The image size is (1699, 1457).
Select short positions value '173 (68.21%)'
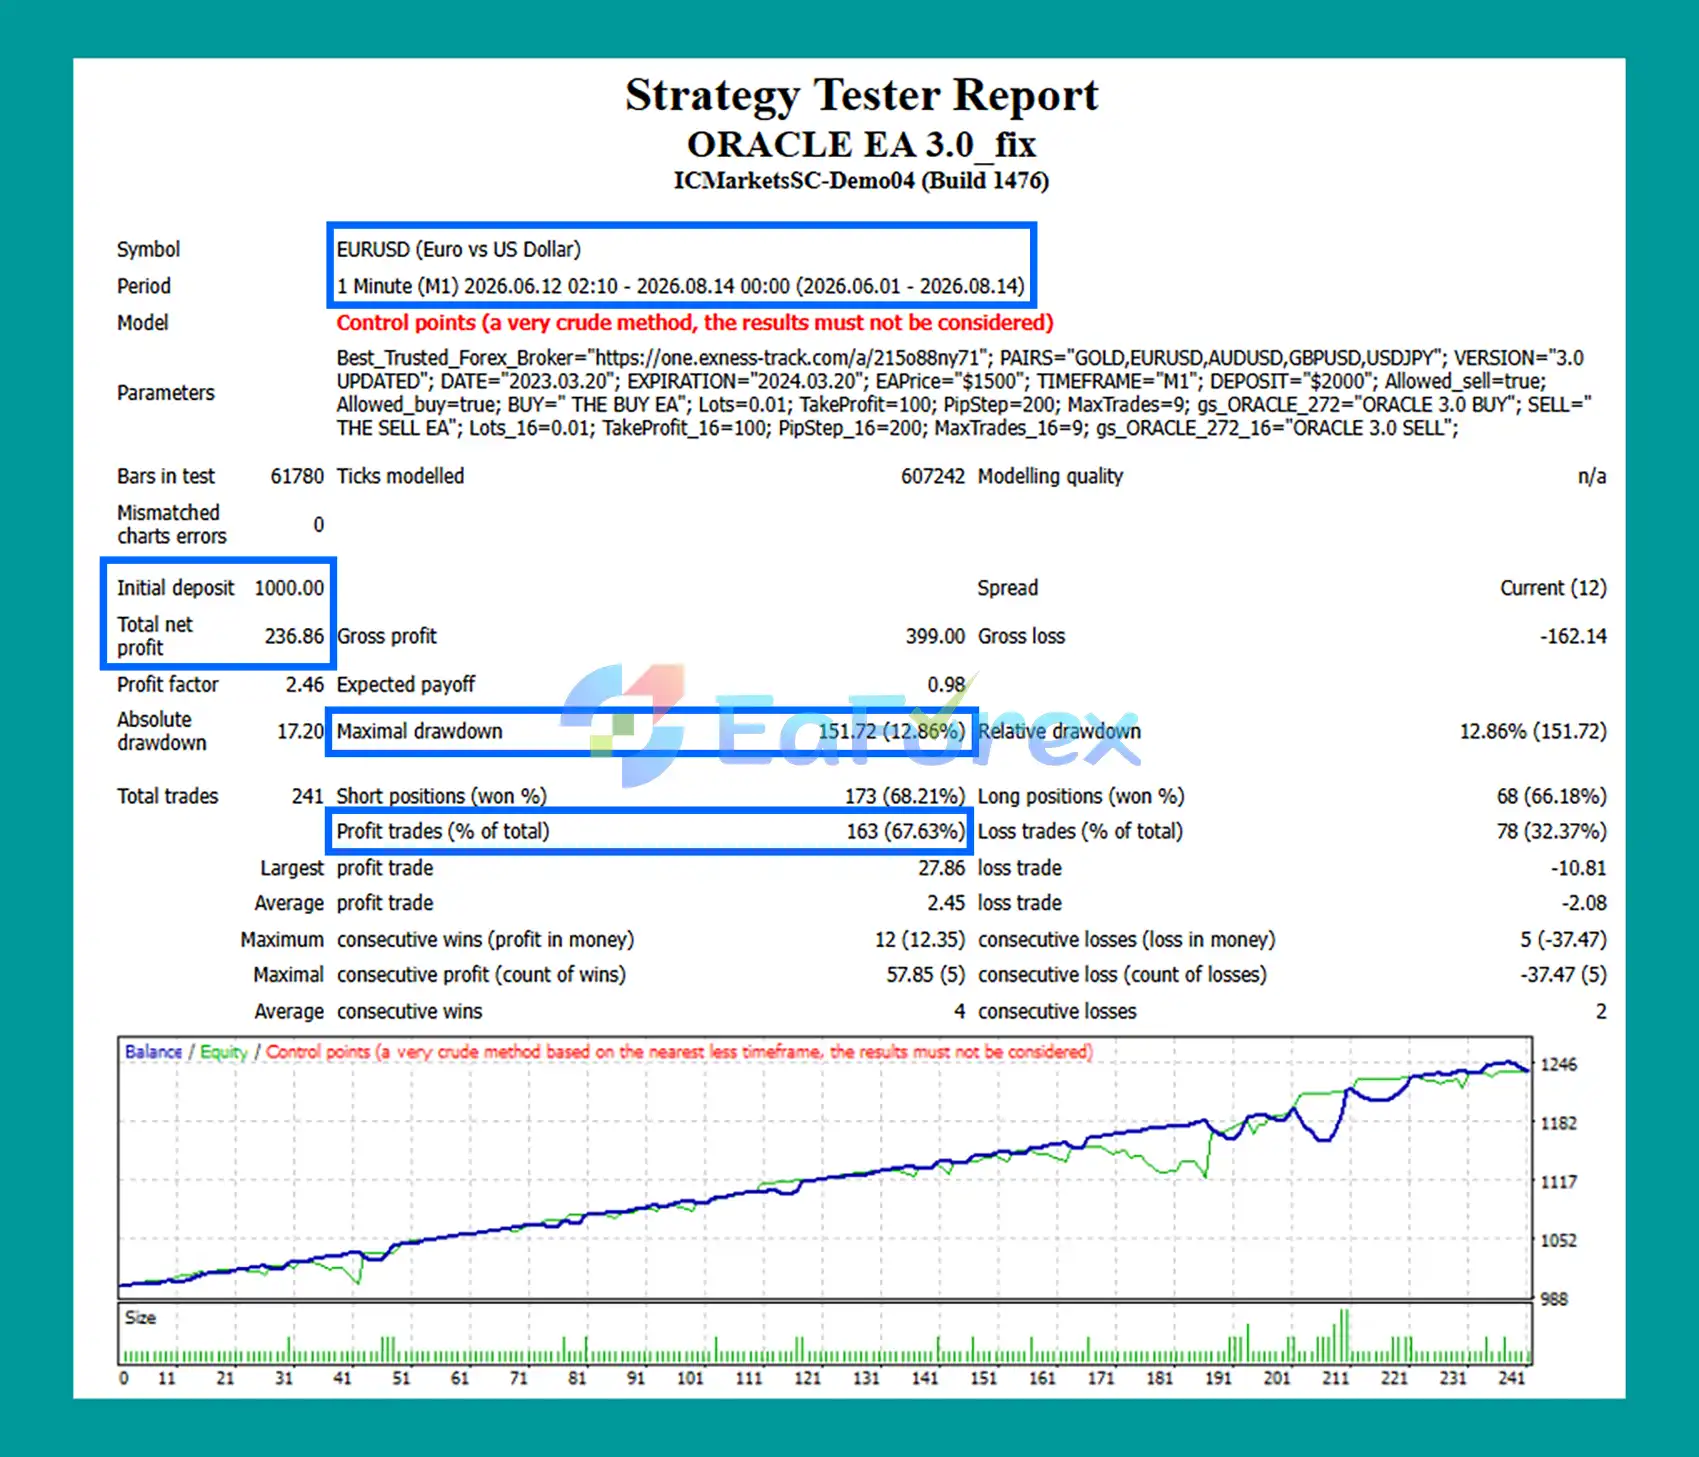[x=904, y=796]
